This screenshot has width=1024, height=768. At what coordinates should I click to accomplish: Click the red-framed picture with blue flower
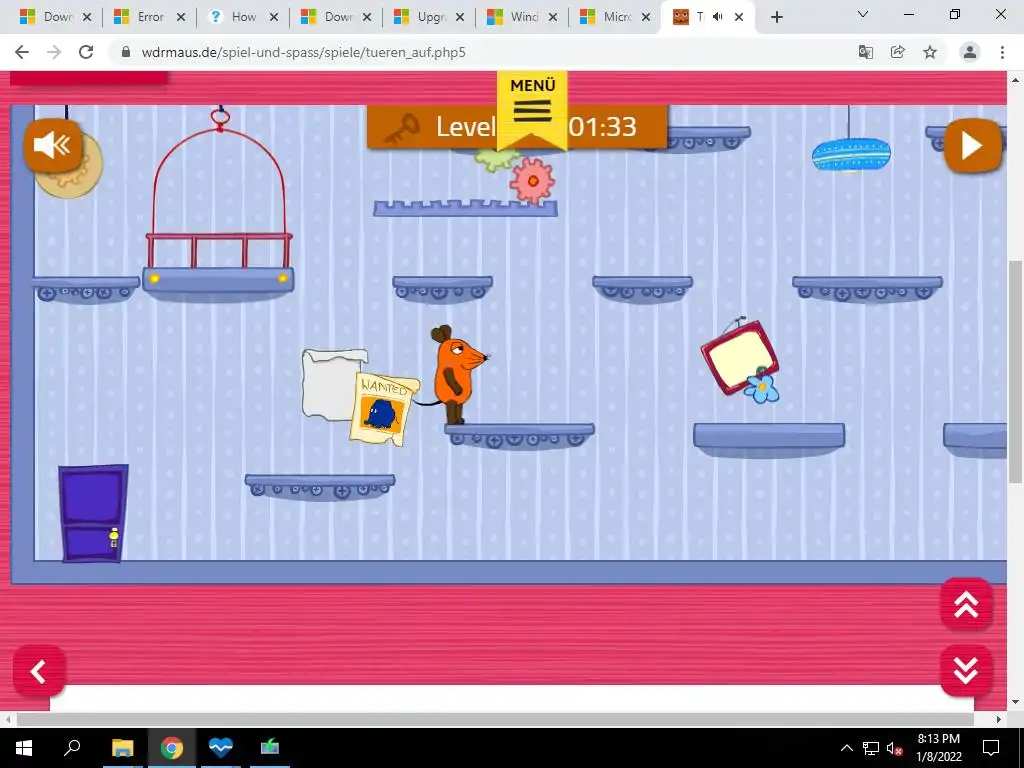click(741, 360)
